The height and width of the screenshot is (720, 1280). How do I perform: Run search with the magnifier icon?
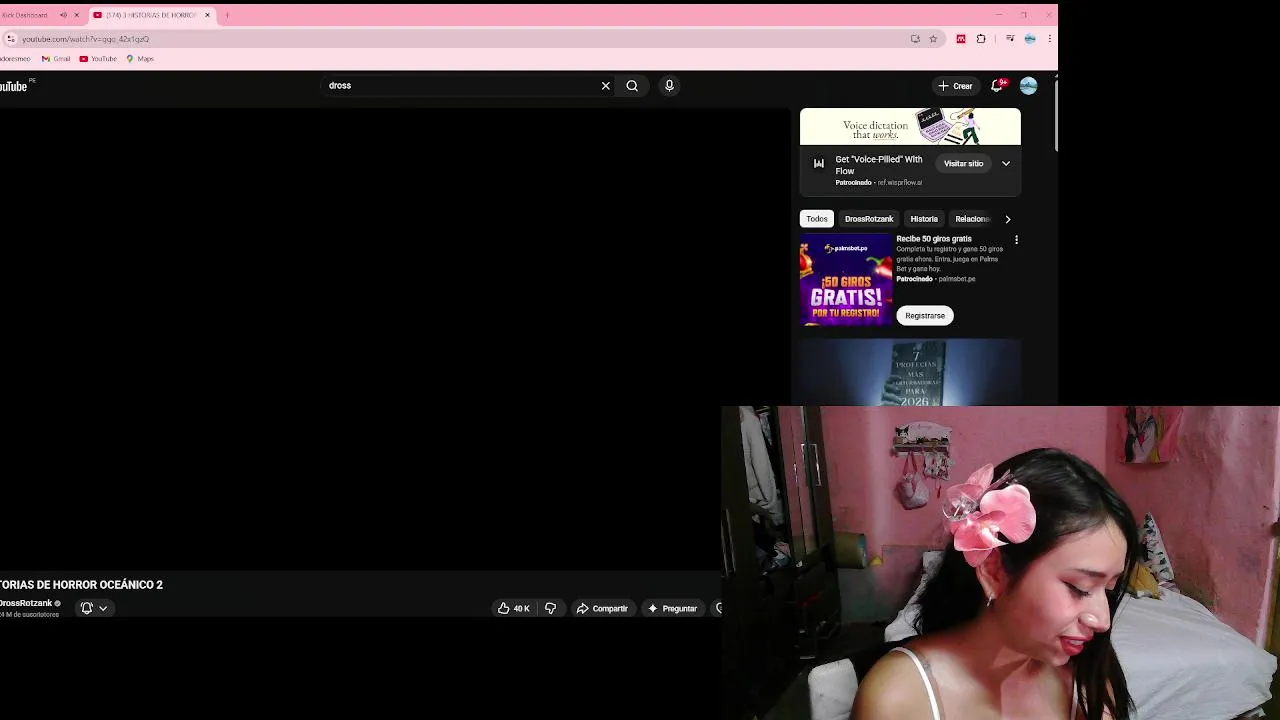click(x=632, y=86)
